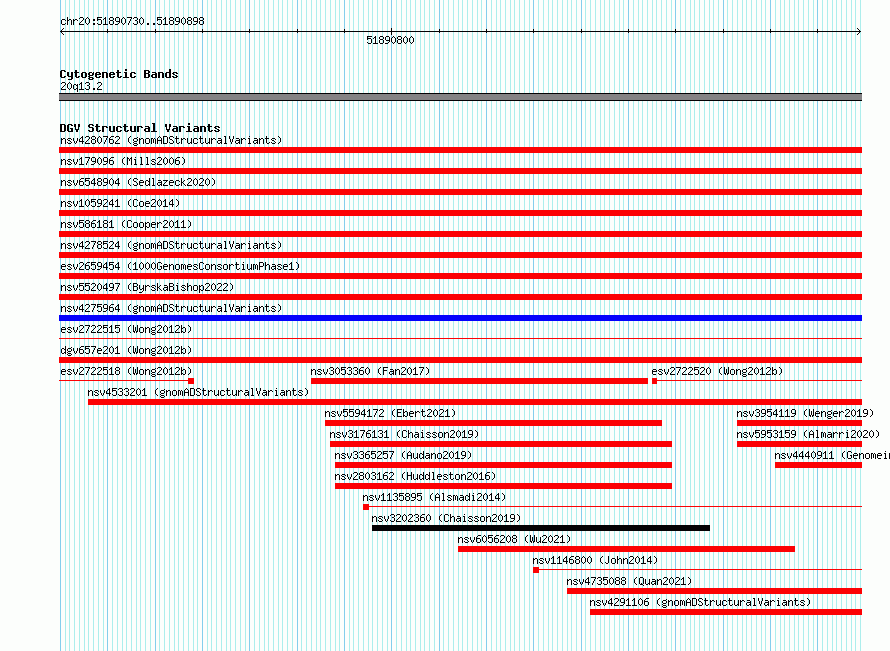This screenshot has height=651, width=890.
Task: Click the blue bar of nsv4275964
Action: 460,318
